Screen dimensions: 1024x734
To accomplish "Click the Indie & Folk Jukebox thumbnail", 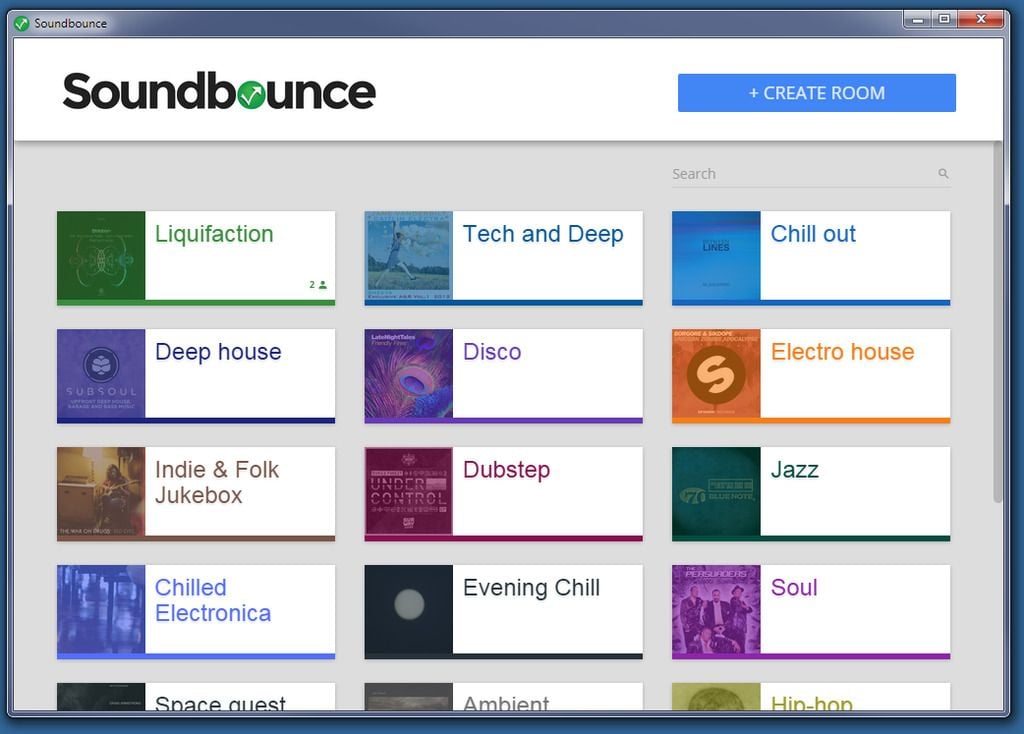I will 101,492.
